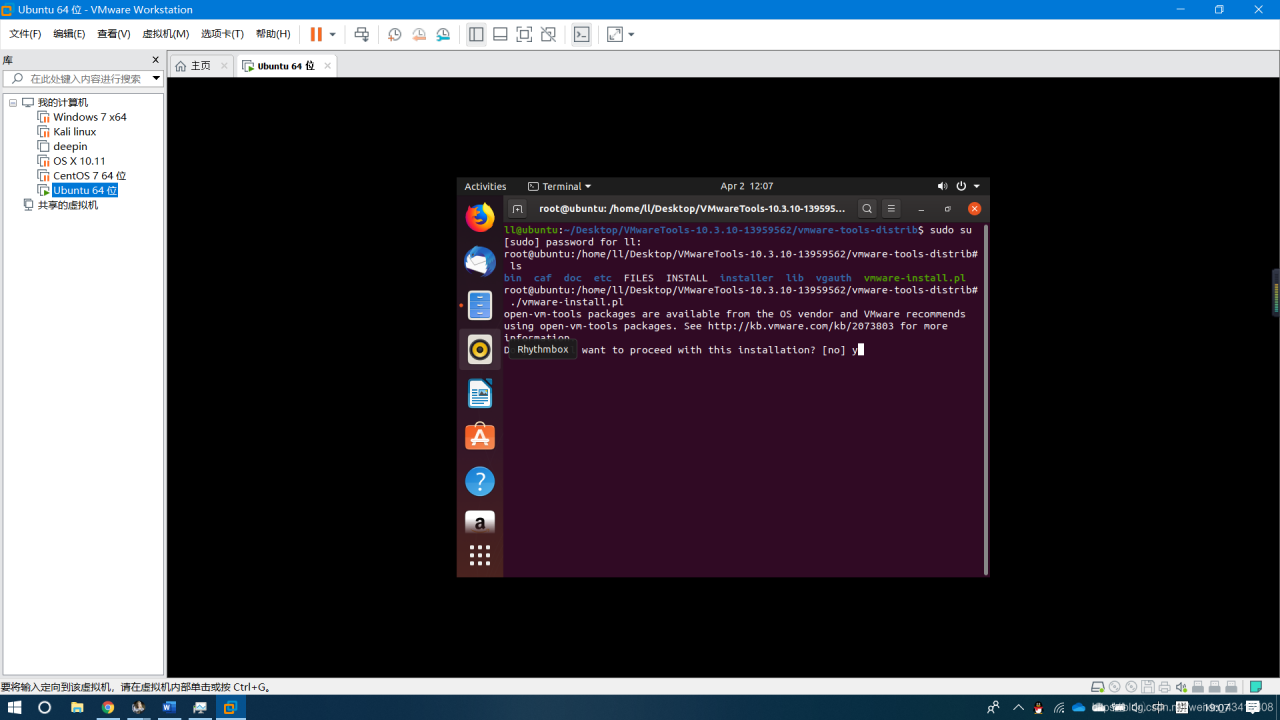Take a snapshot using the clock-plus icon

pyautogui.click(x=395, y=34)
